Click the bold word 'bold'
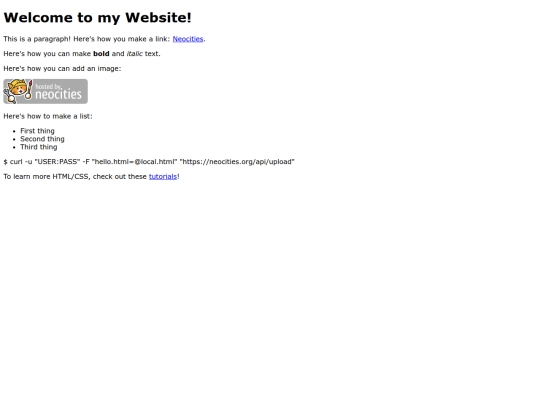 101,54
